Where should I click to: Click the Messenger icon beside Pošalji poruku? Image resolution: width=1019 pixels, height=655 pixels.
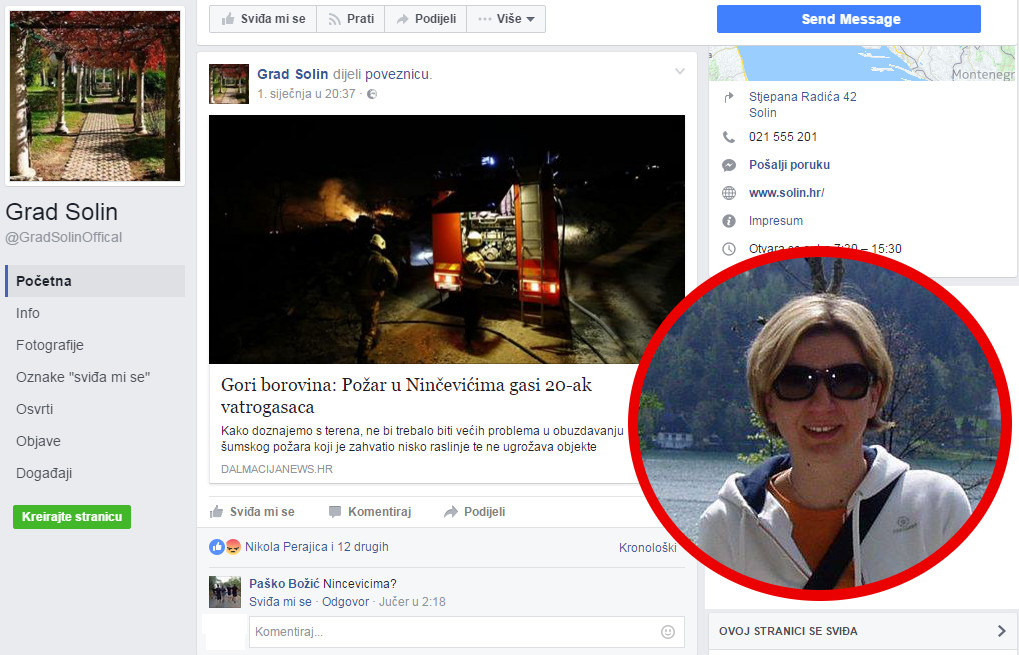click(x=729, y=165)
